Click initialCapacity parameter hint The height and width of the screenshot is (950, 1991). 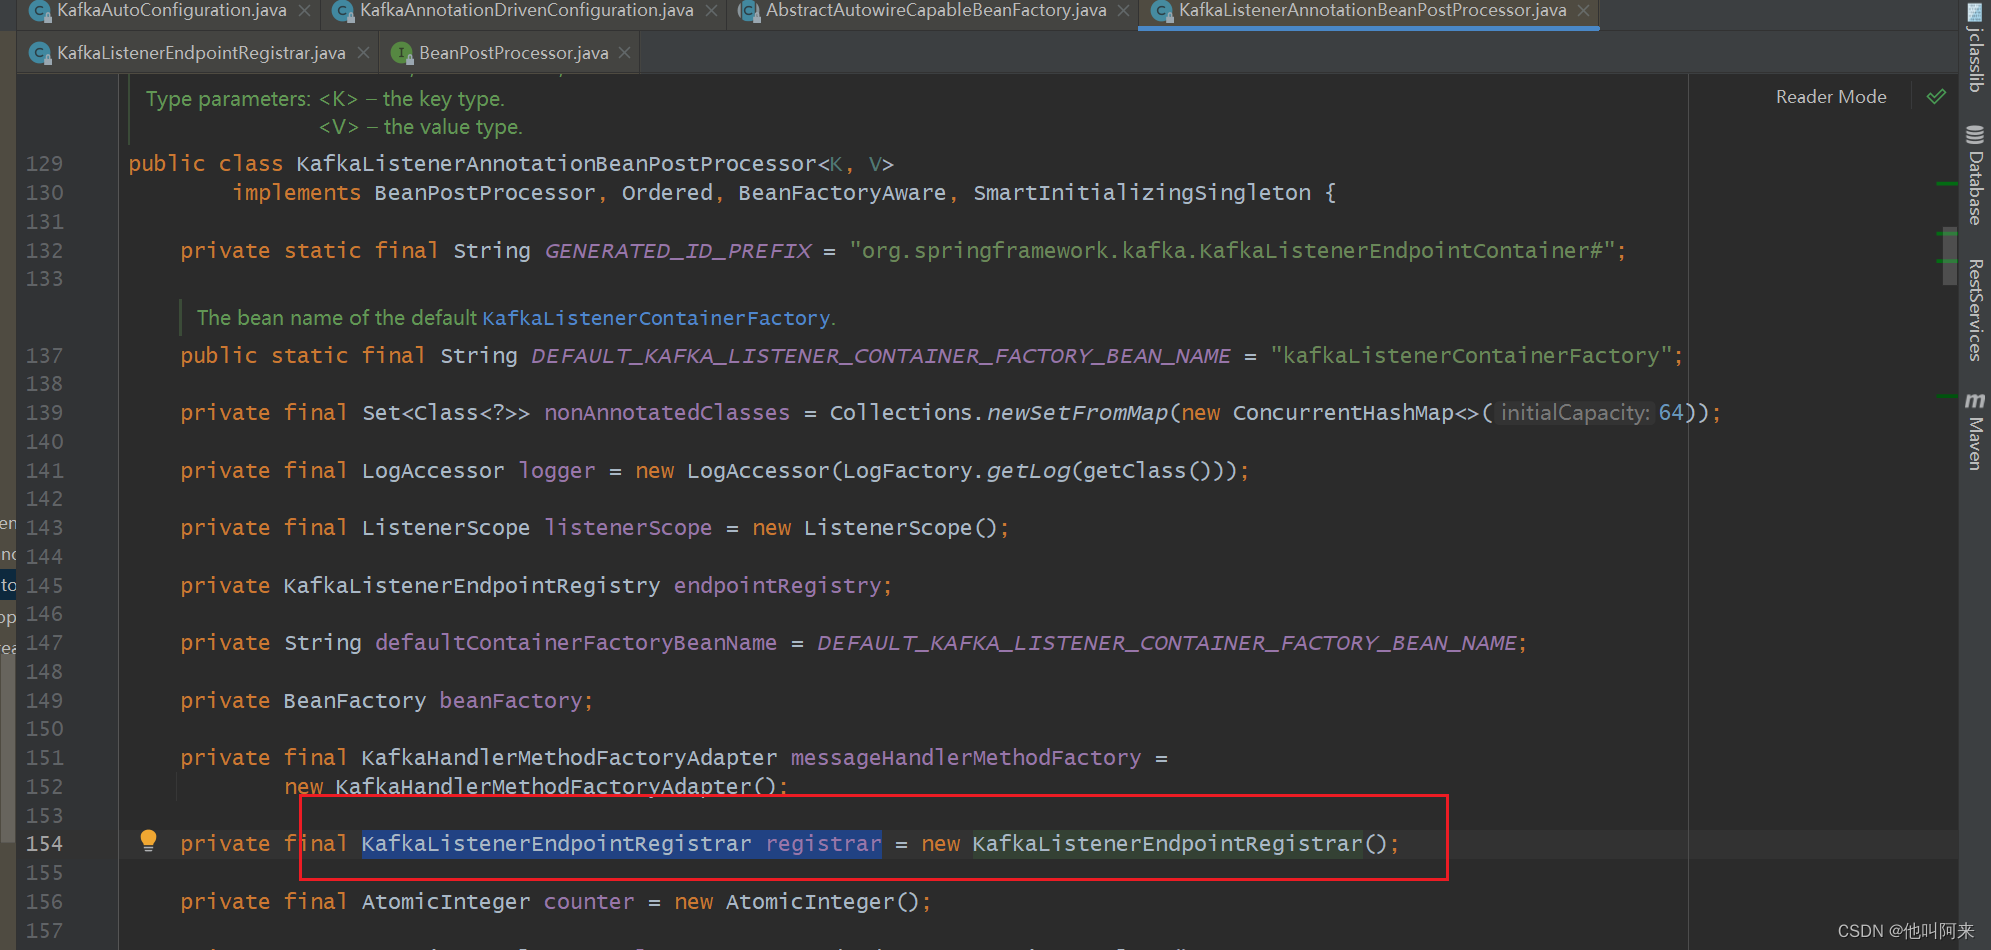coord(1575,413)
